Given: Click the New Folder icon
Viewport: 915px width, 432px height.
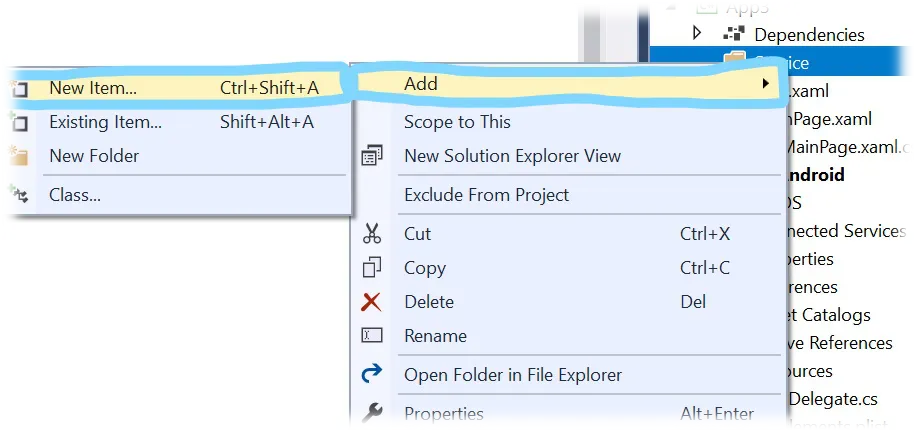Looking at the screenshot, I should click(18, 156).
